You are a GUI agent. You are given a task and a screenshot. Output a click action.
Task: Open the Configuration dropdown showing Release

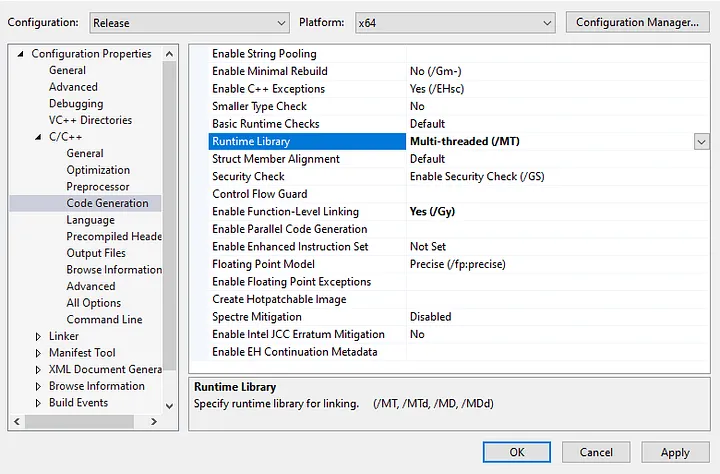pyautogui.click(x=188, y=22)
